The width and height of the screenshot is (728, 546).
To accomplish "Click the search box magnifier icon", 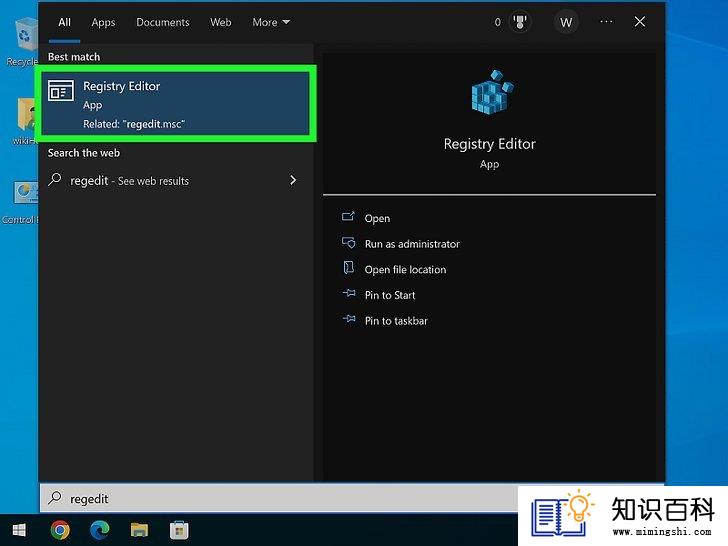I will pyautogui.click(x=55, y=498).
